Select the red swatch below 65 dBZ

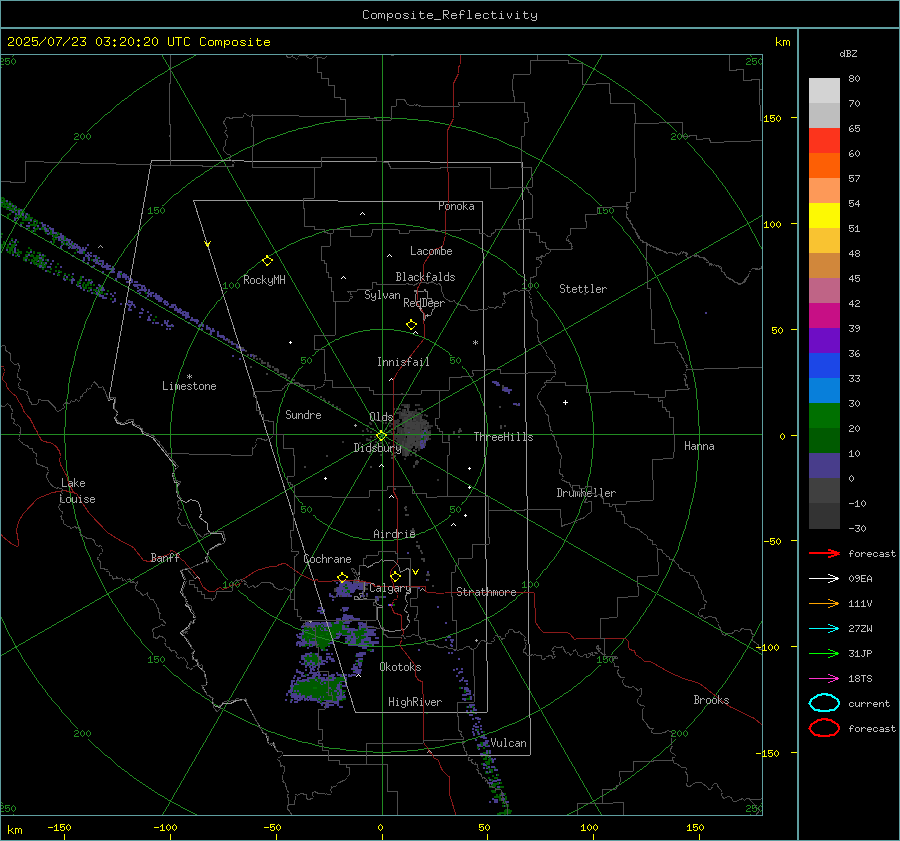coord(824,140)
